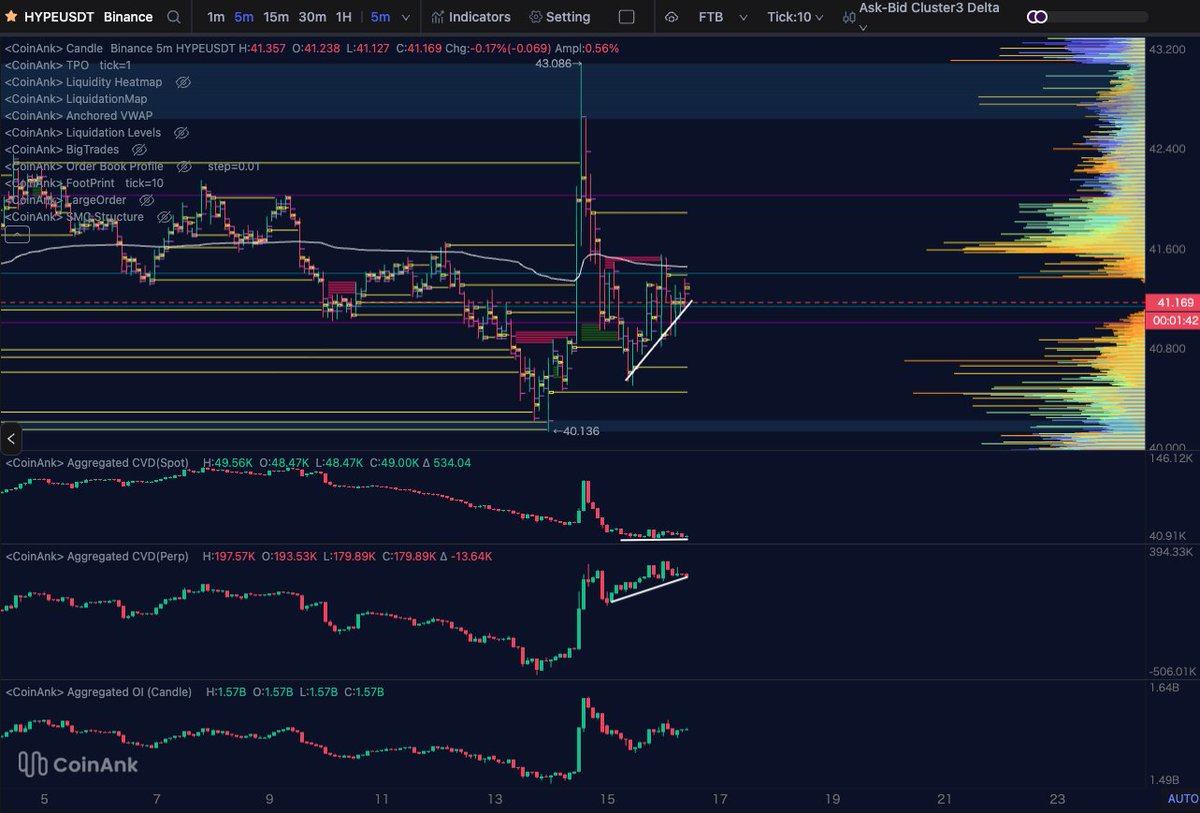Click the Binance exchange label

[x=129, y=17]
